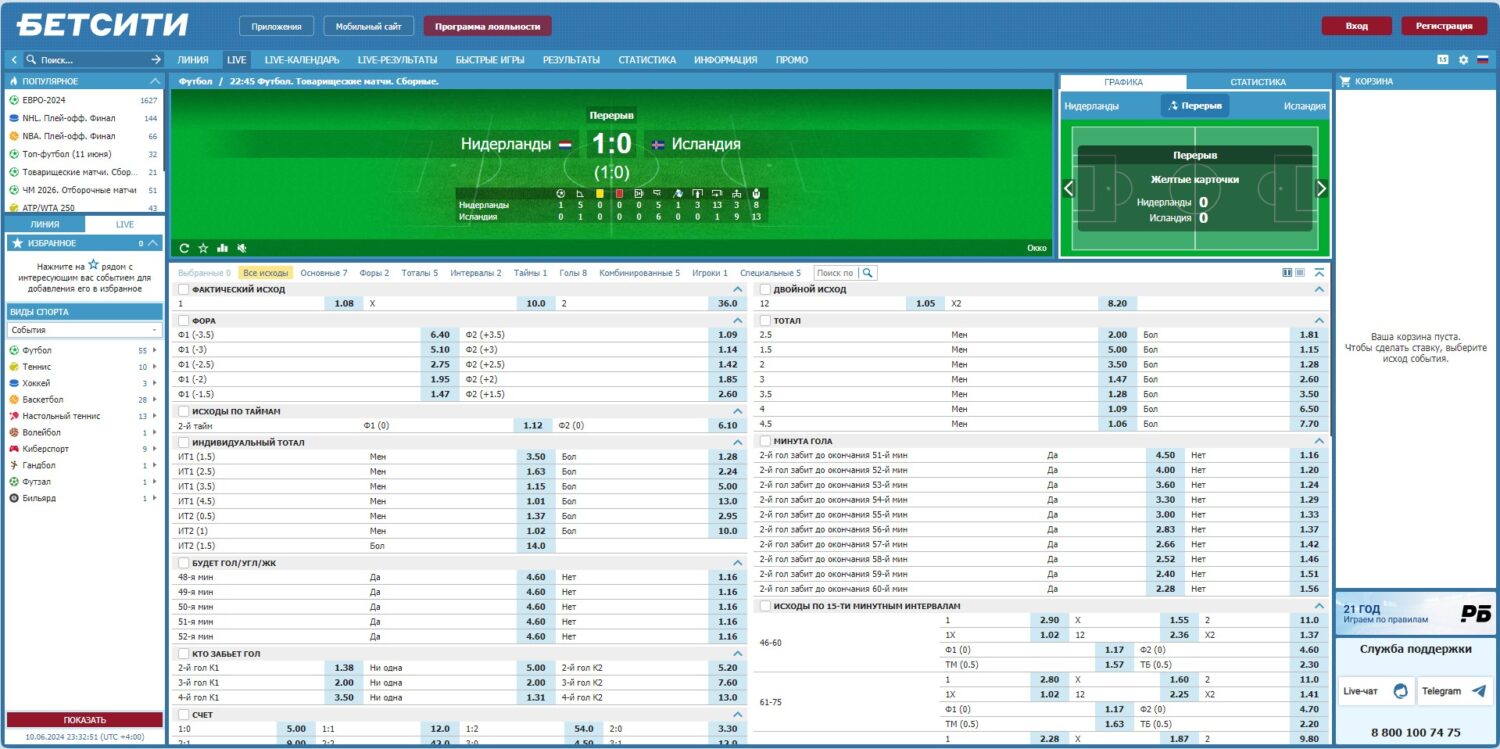Collapse the Счет market section
The image size is (1500, 749).
[738, 715]
